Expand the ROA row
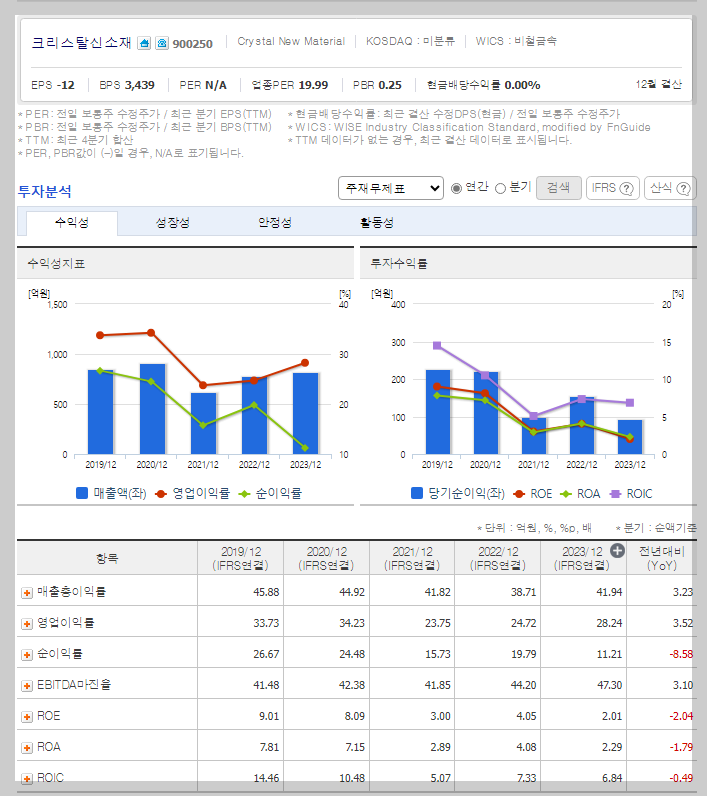Image resolution: width=707 pixels, height=796 pixels. (27, 748)
